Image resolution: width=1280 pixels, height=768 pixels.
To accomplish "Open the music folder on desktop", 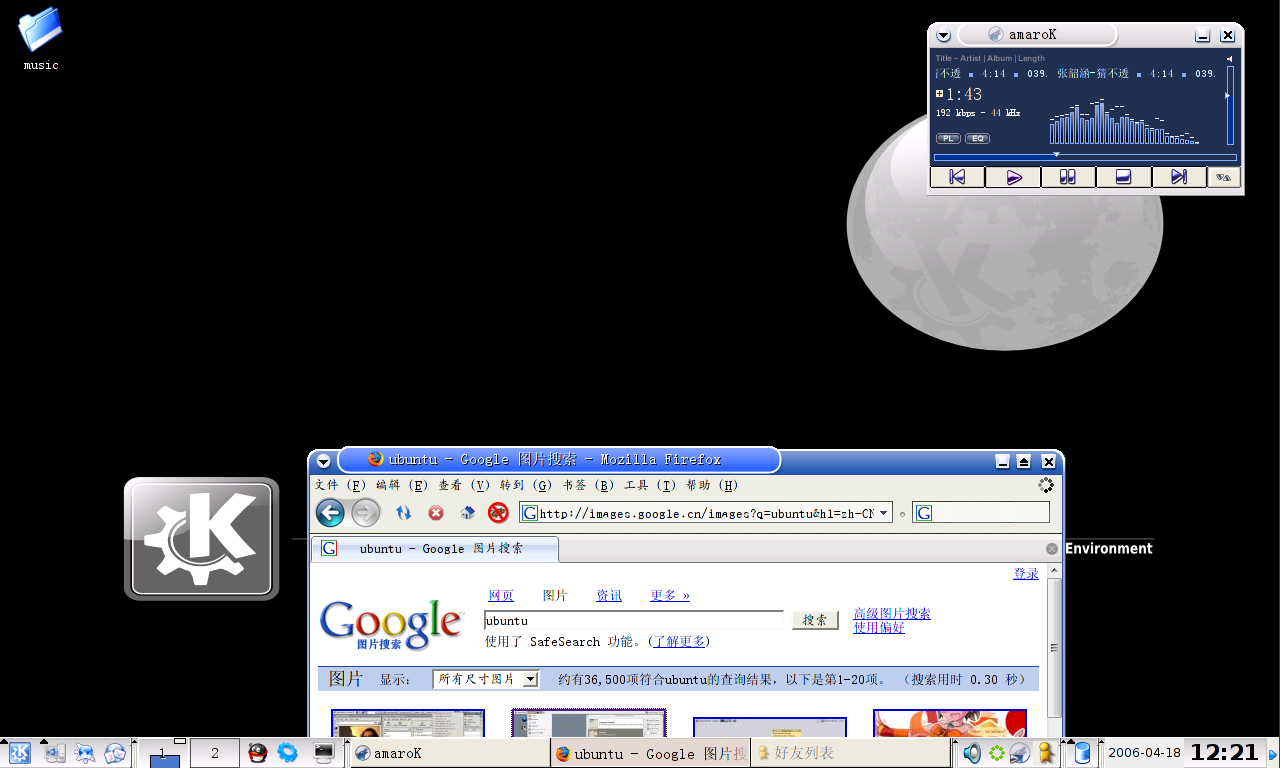I will point(41,38).
